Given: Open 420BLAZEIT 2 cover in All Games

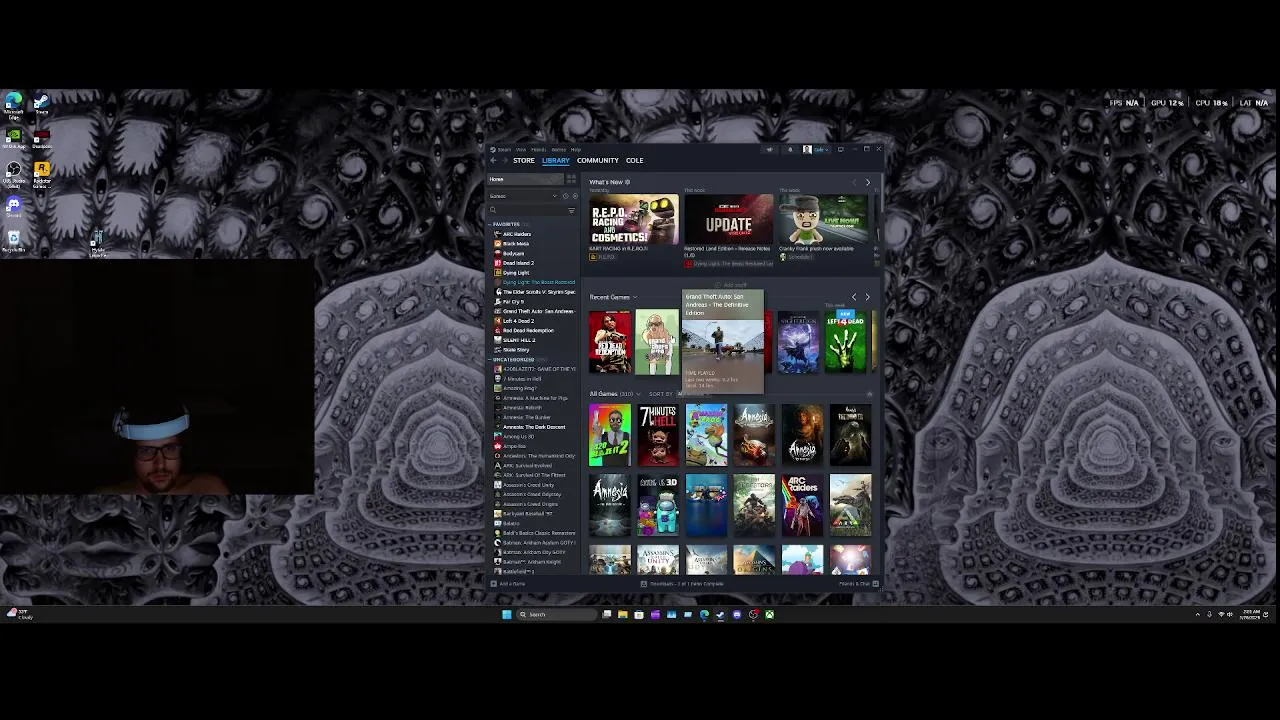Looking at the screenshot, I should (610, 435).
